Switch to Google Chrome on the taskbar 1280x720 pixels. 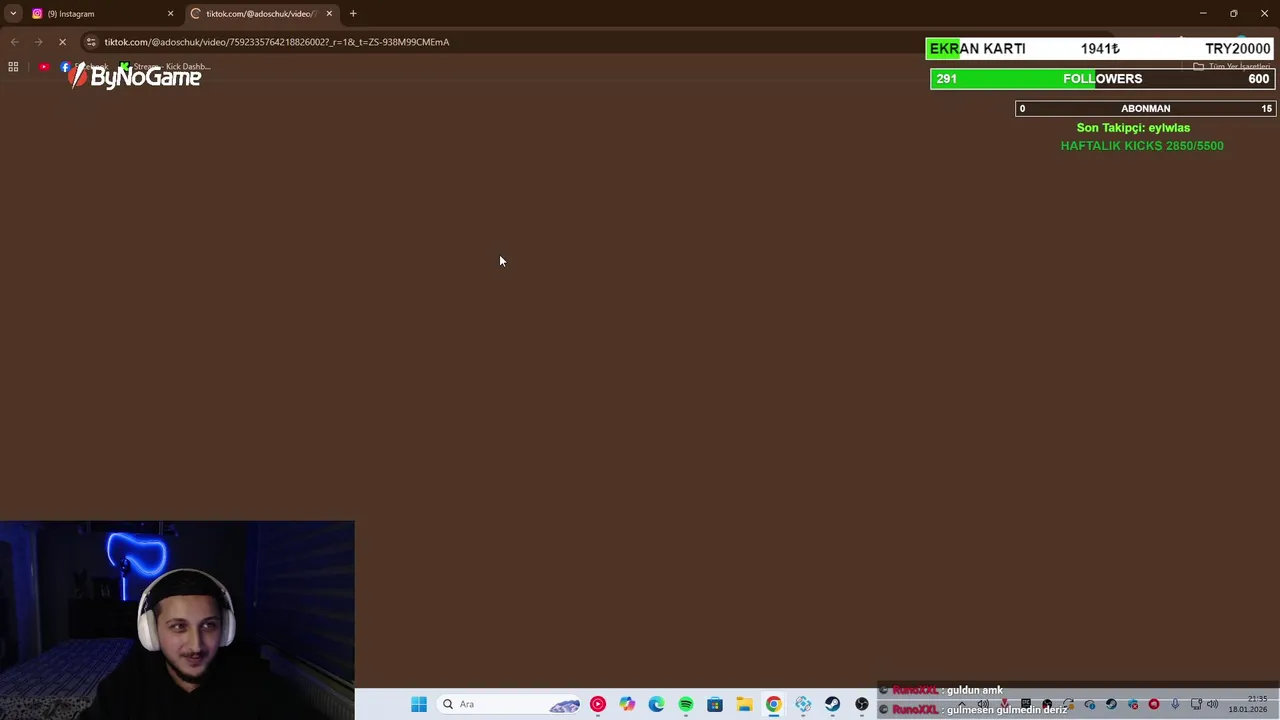(x=774, y=704)
